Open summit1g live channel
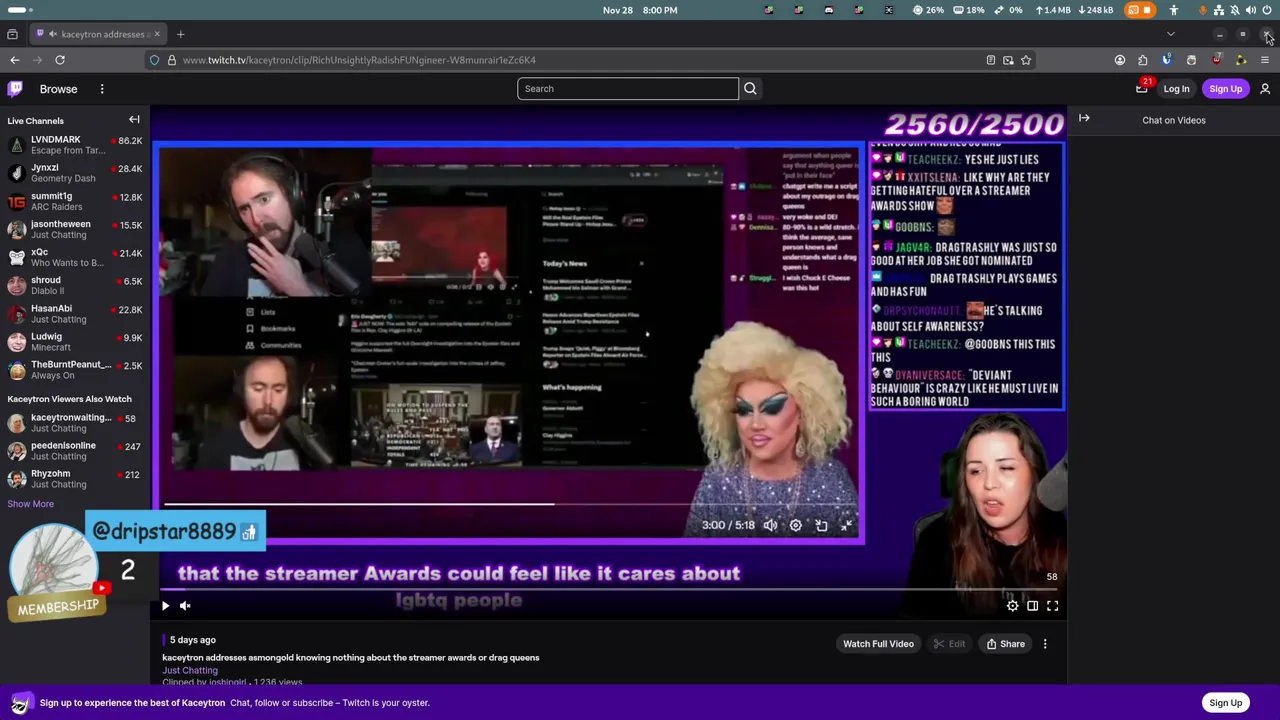The height and width of the screenshot is (720, 1280). click(75, 201)
